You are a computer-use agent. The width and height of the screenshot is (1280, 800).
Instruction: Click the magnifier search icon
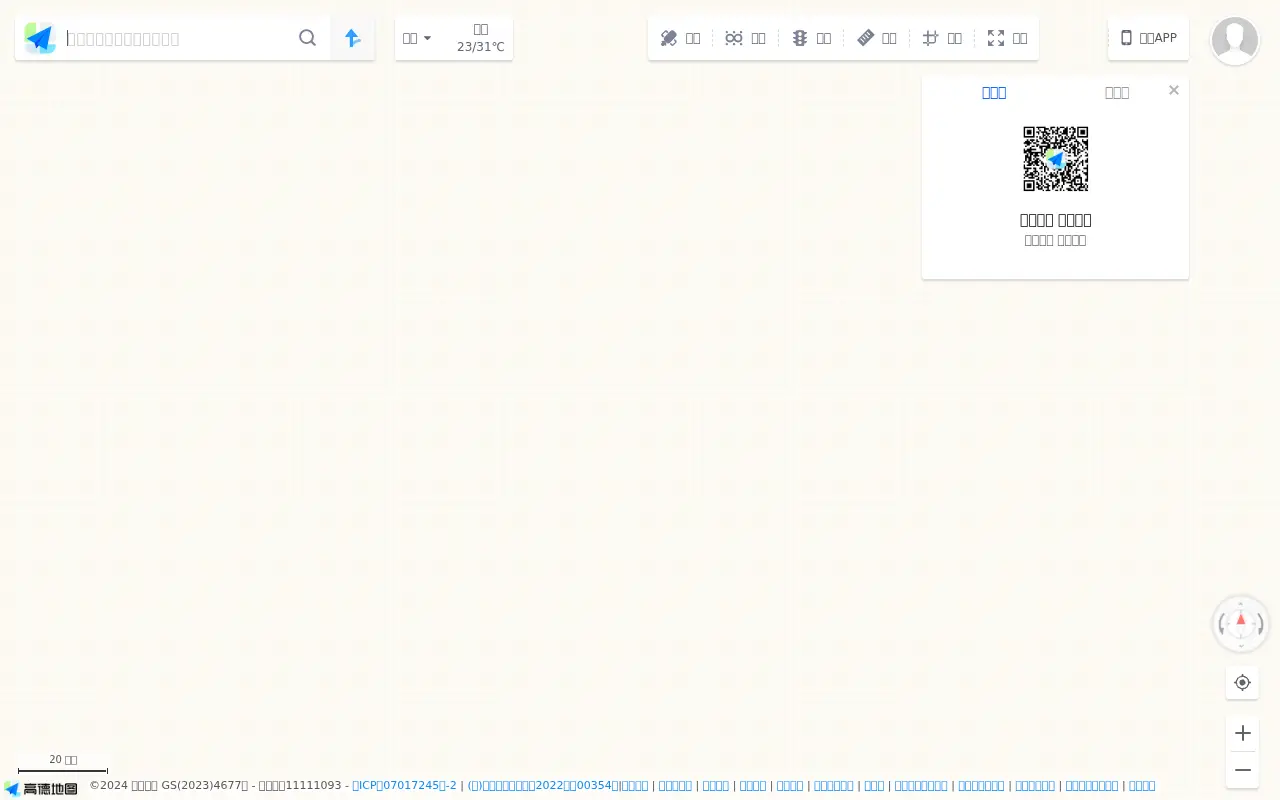click(x=307, y=38)
